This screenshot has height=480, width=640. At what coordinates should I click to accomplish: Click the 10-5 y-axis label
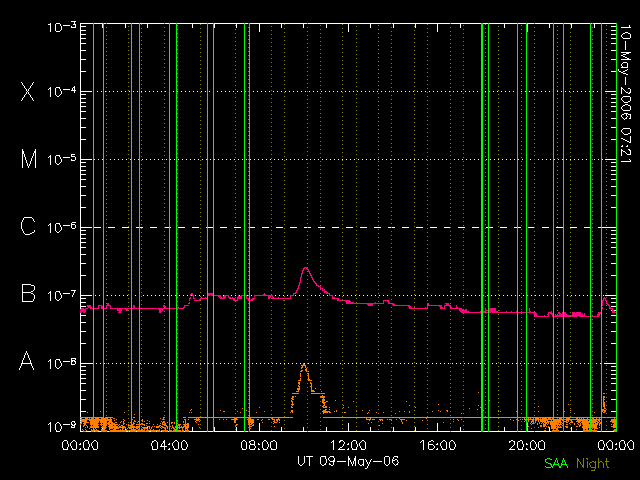pos(62,160)
